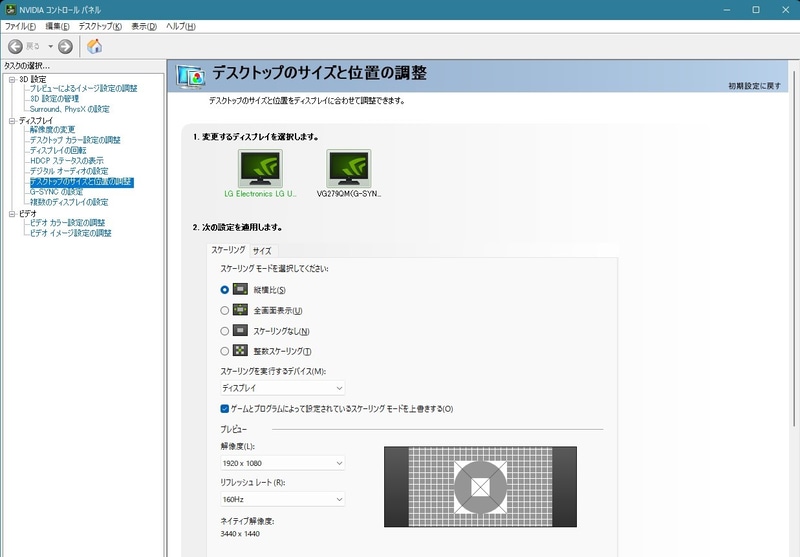Open 解像度の変更 in the tree

pyautogui.click(x=52, y=130)
